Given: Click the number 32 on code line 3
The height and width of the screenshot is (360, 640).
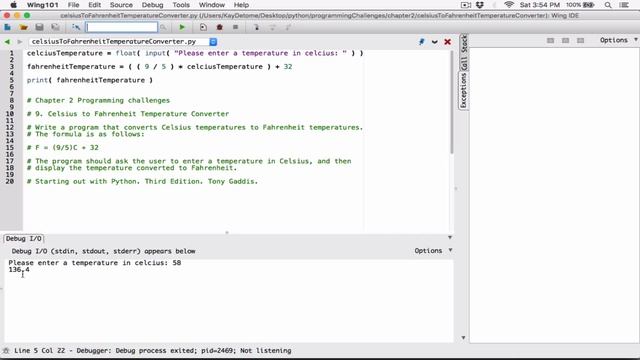Looking at the screenshot, I should [288, 67].
